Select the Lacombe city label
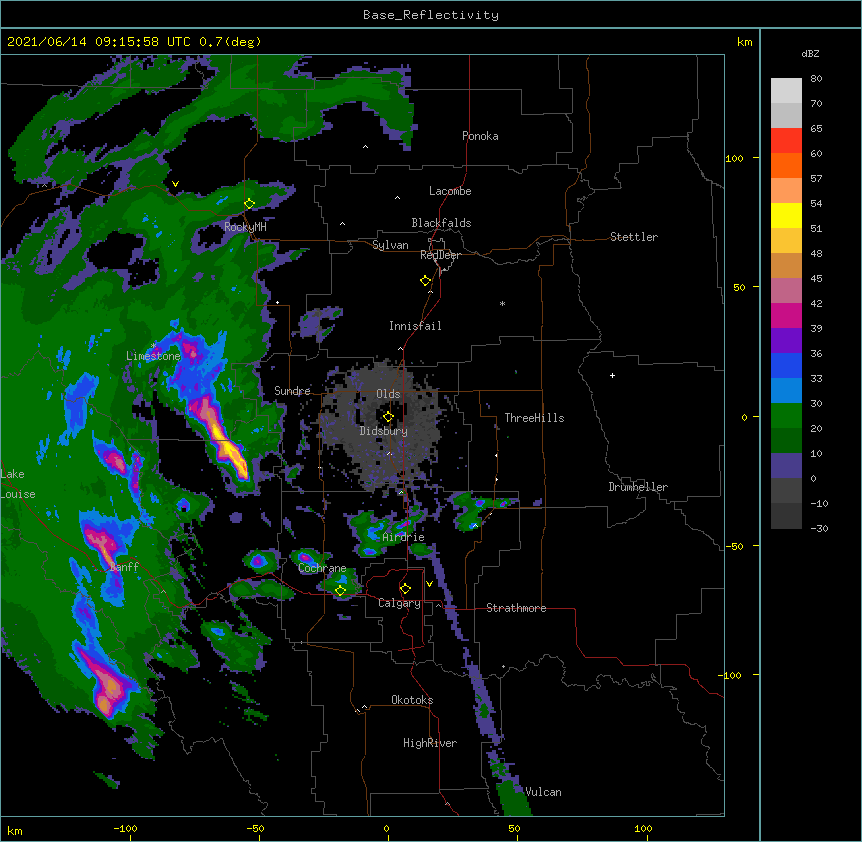 (x=450, y=191)
